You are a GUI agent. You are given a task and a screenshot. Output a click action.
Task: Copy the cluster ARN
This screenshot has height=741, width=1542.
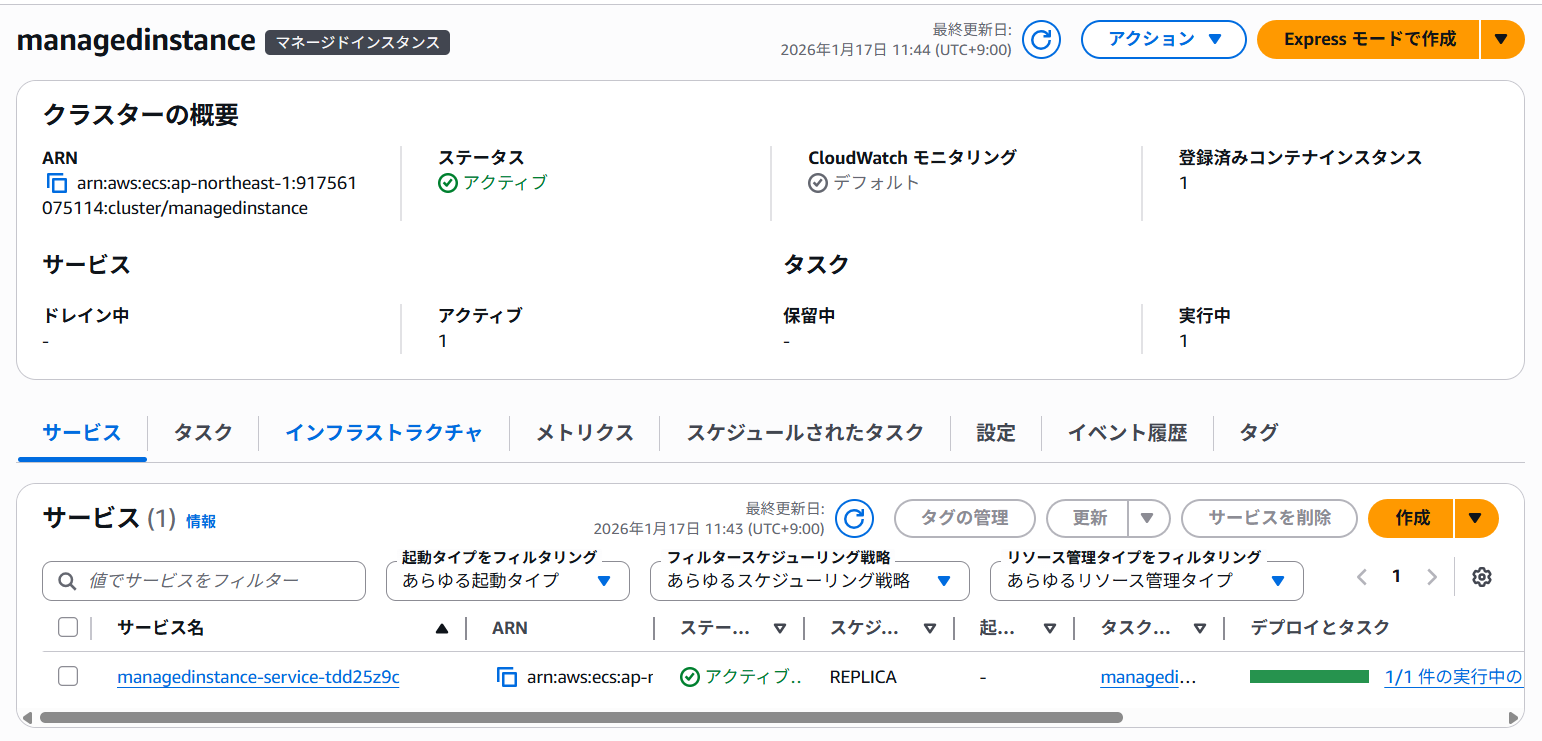(56, 183)
